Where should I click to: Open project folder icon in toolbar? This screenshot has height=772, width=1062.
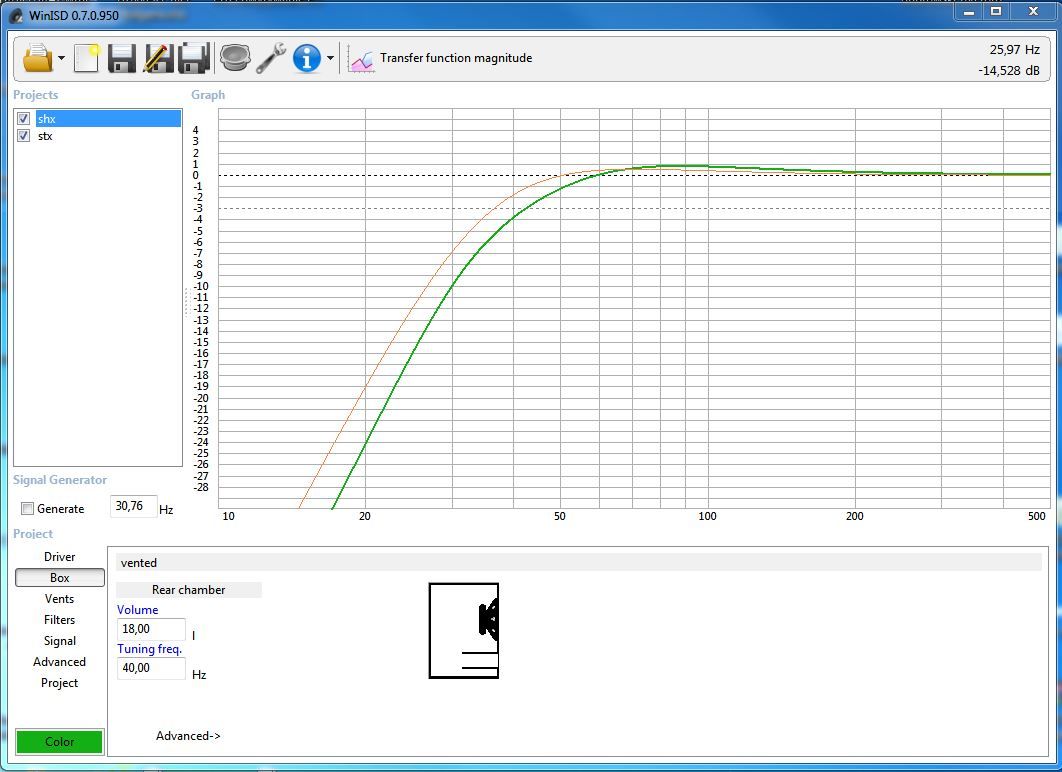(x=37, y=58)
